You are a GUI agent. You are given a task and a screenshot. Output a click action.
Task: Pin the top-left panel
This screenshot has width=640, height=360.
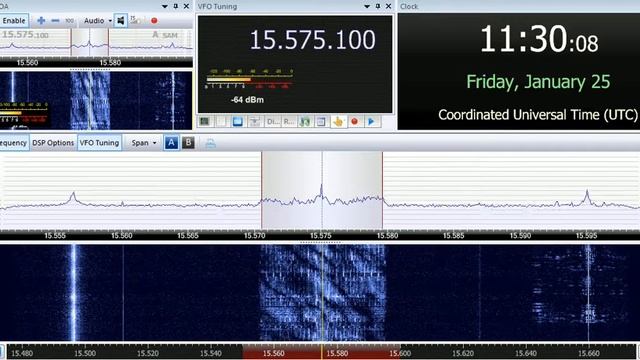click(x=176, y=6)
